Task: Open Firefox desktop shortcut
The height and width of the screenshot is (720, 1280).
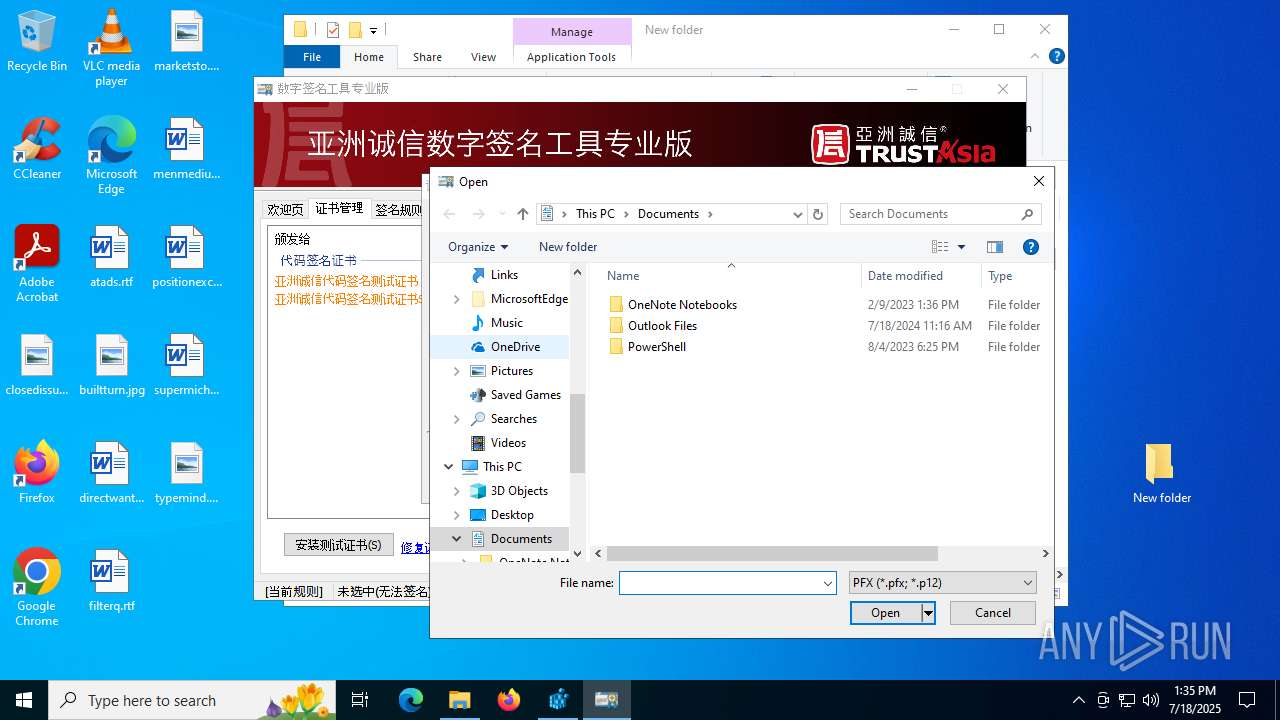Action: [37, 473]
